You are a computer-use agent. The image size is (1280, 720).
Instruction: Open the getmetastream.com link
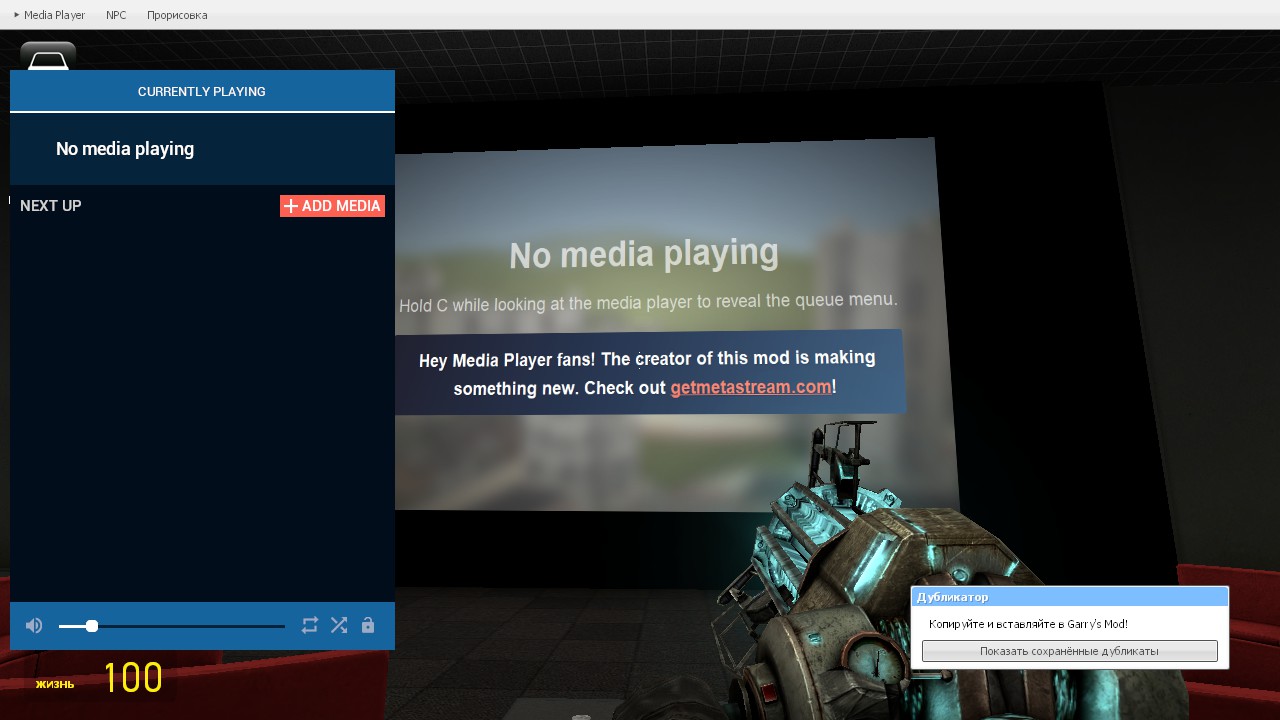[x=751, y=387]
